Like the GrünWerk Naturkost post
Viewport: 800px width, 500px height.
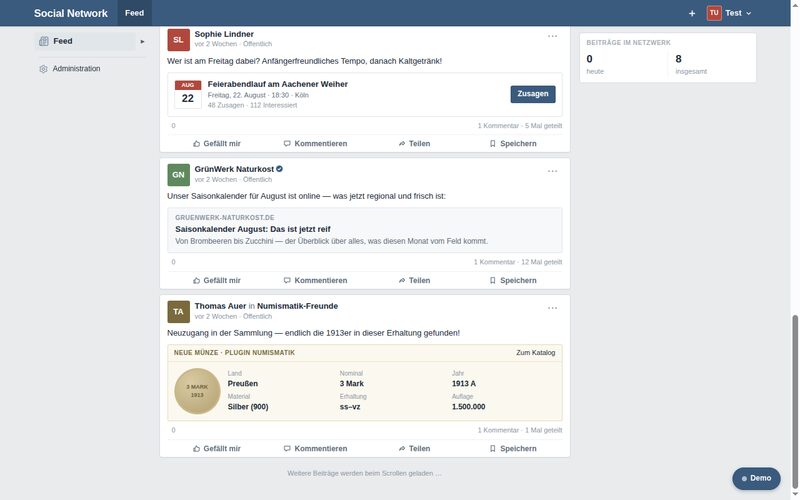tap(217, 281)
